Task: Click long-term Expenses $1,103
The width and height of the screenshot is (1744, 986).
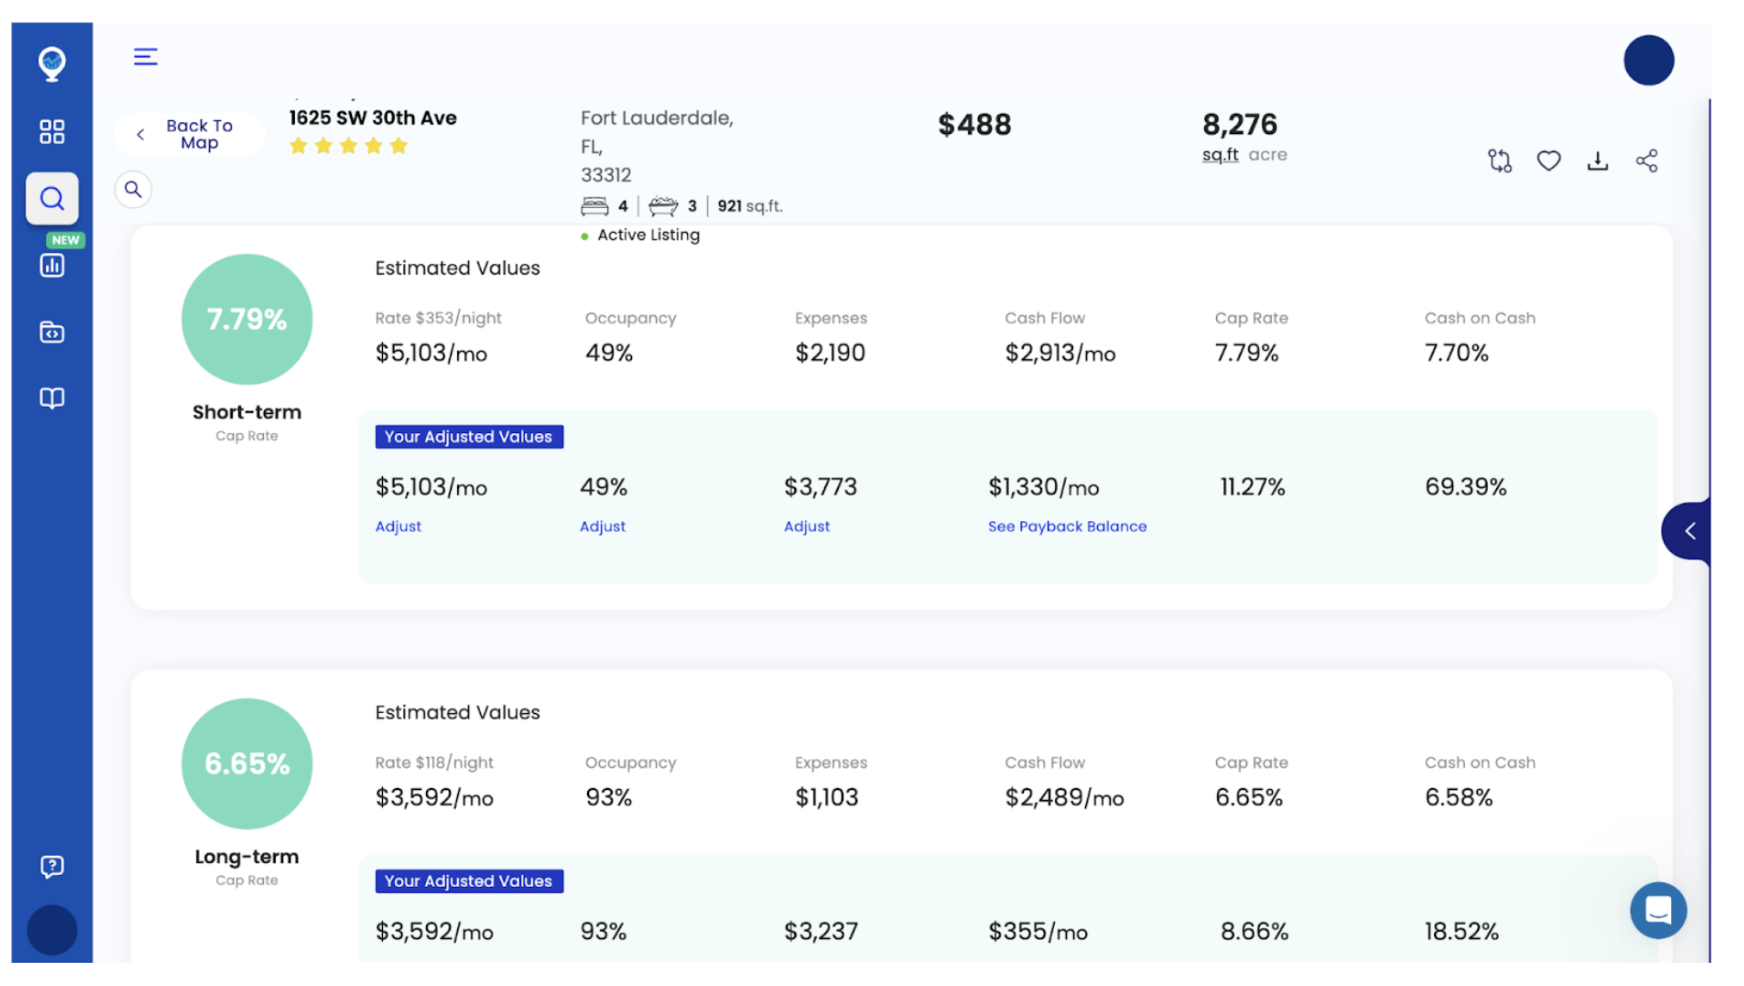Action: click(x=826, y=797)
